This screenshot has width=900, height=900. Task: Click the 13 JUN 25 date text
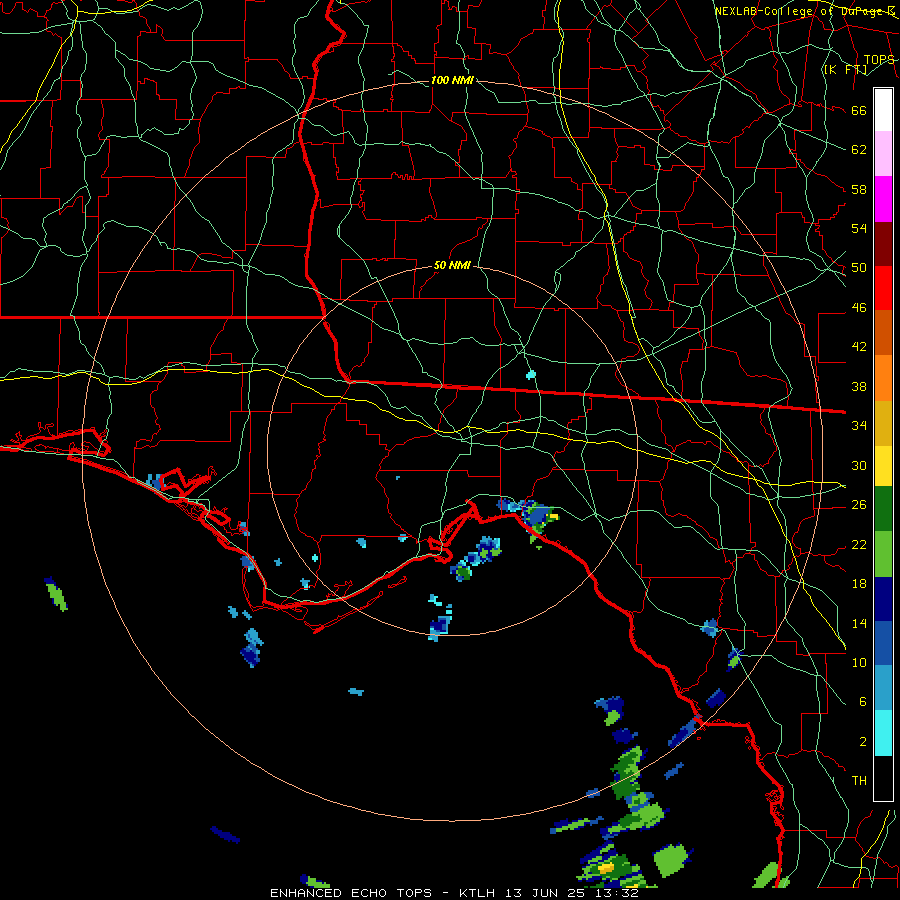544,893
